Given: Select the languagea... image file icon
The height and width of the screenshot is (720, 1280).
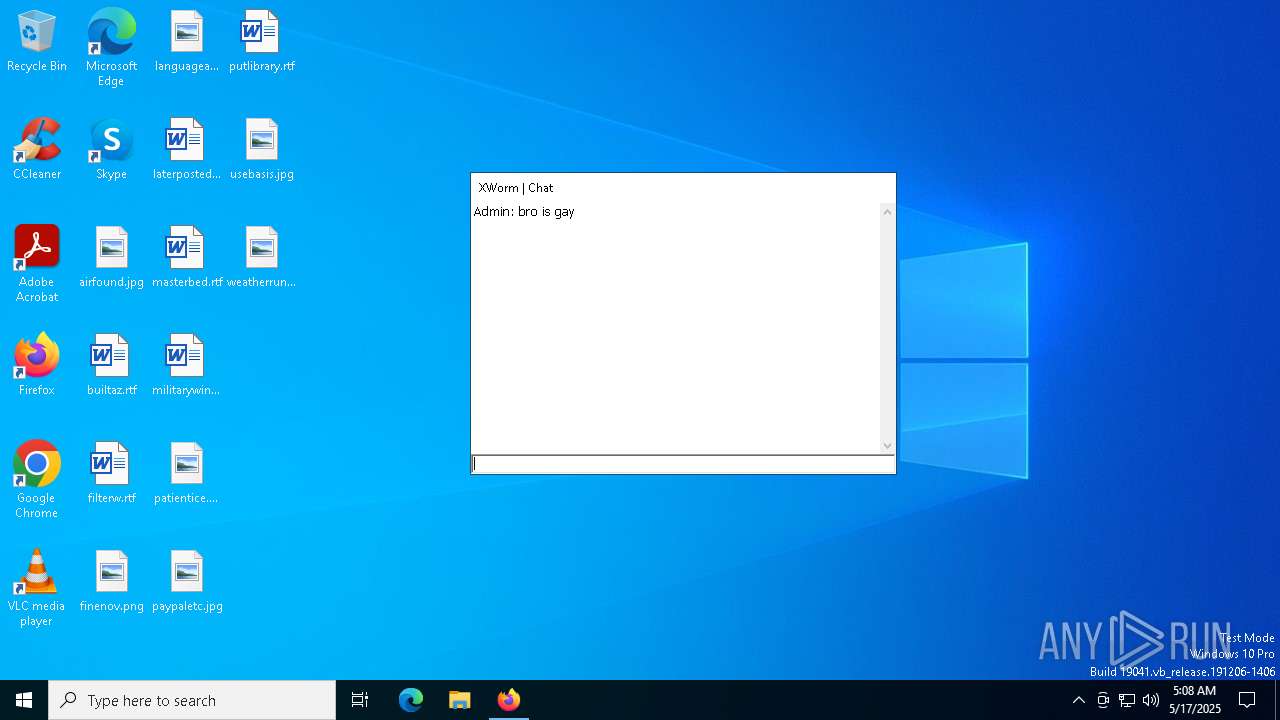Looking at the screenshot, I should click(187, 42).
